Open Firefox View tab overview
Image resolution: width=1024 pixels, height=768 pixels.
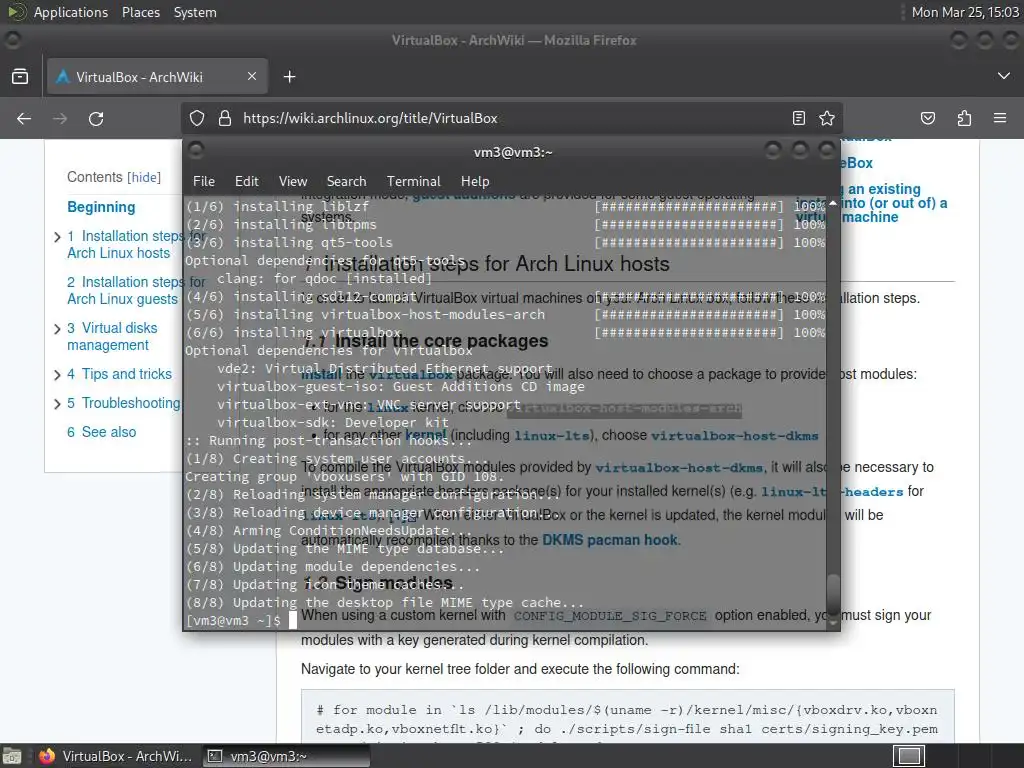(x=20, y=76)
